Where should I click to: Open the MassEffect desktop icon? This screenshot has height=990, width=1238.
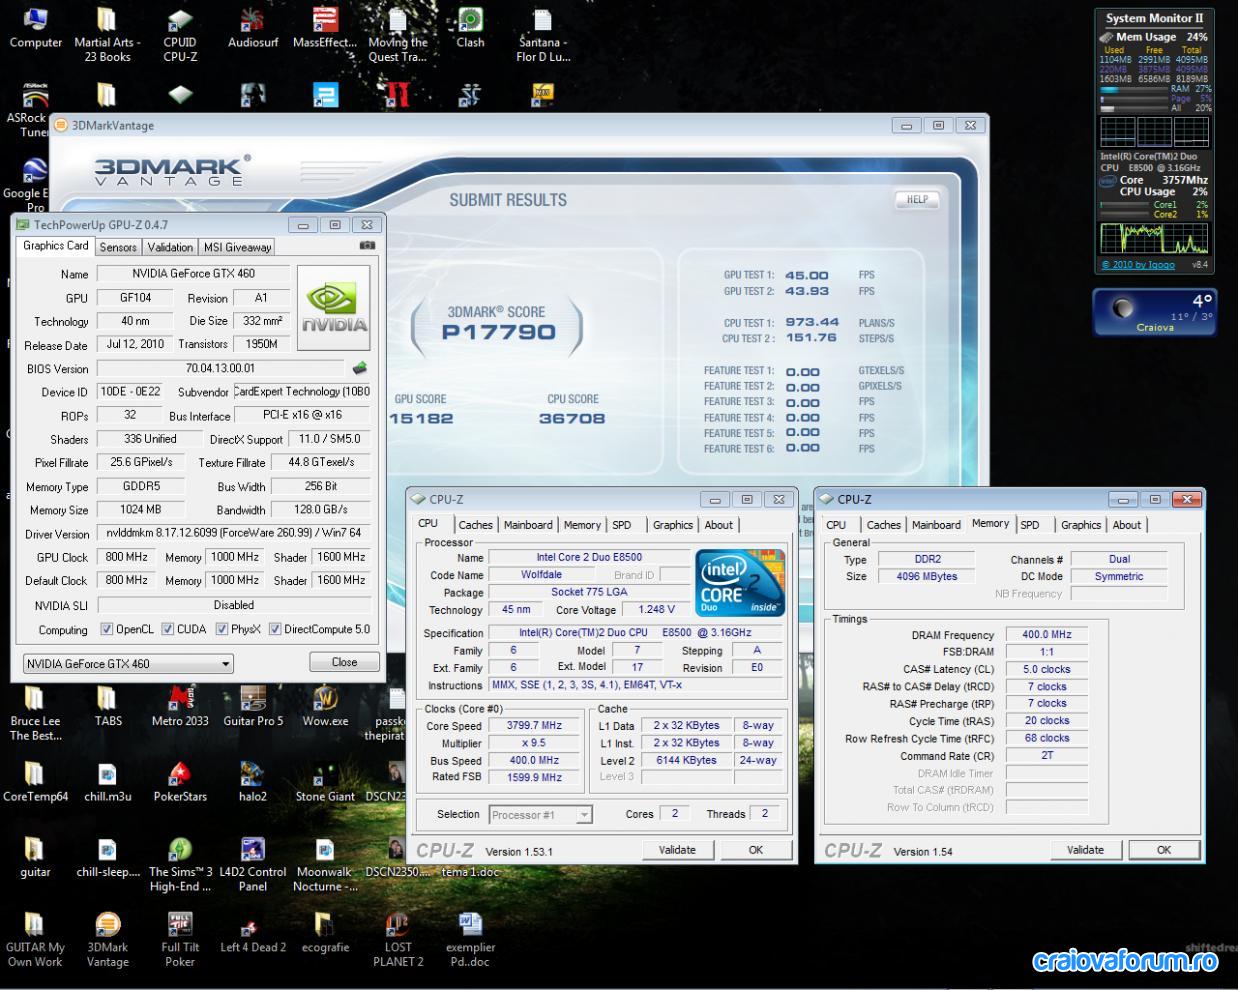pos(325,29)
